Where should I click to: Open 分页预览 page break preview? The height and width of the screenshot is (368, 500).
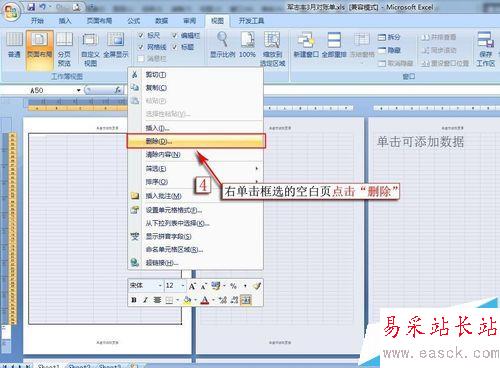pos(64,49)
